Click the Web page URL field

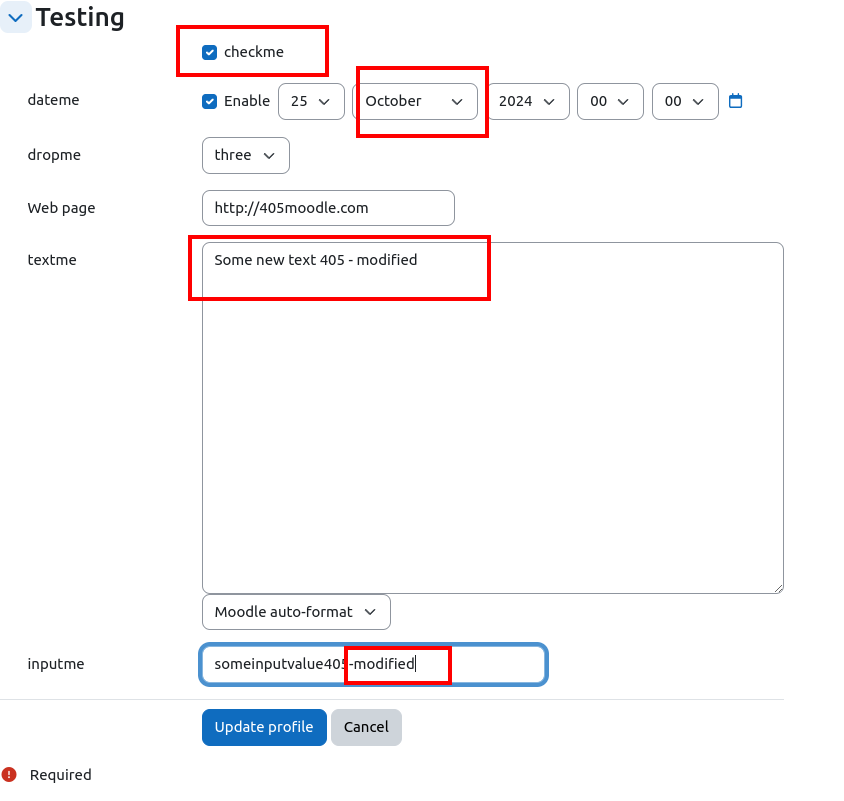pos(328,208)
